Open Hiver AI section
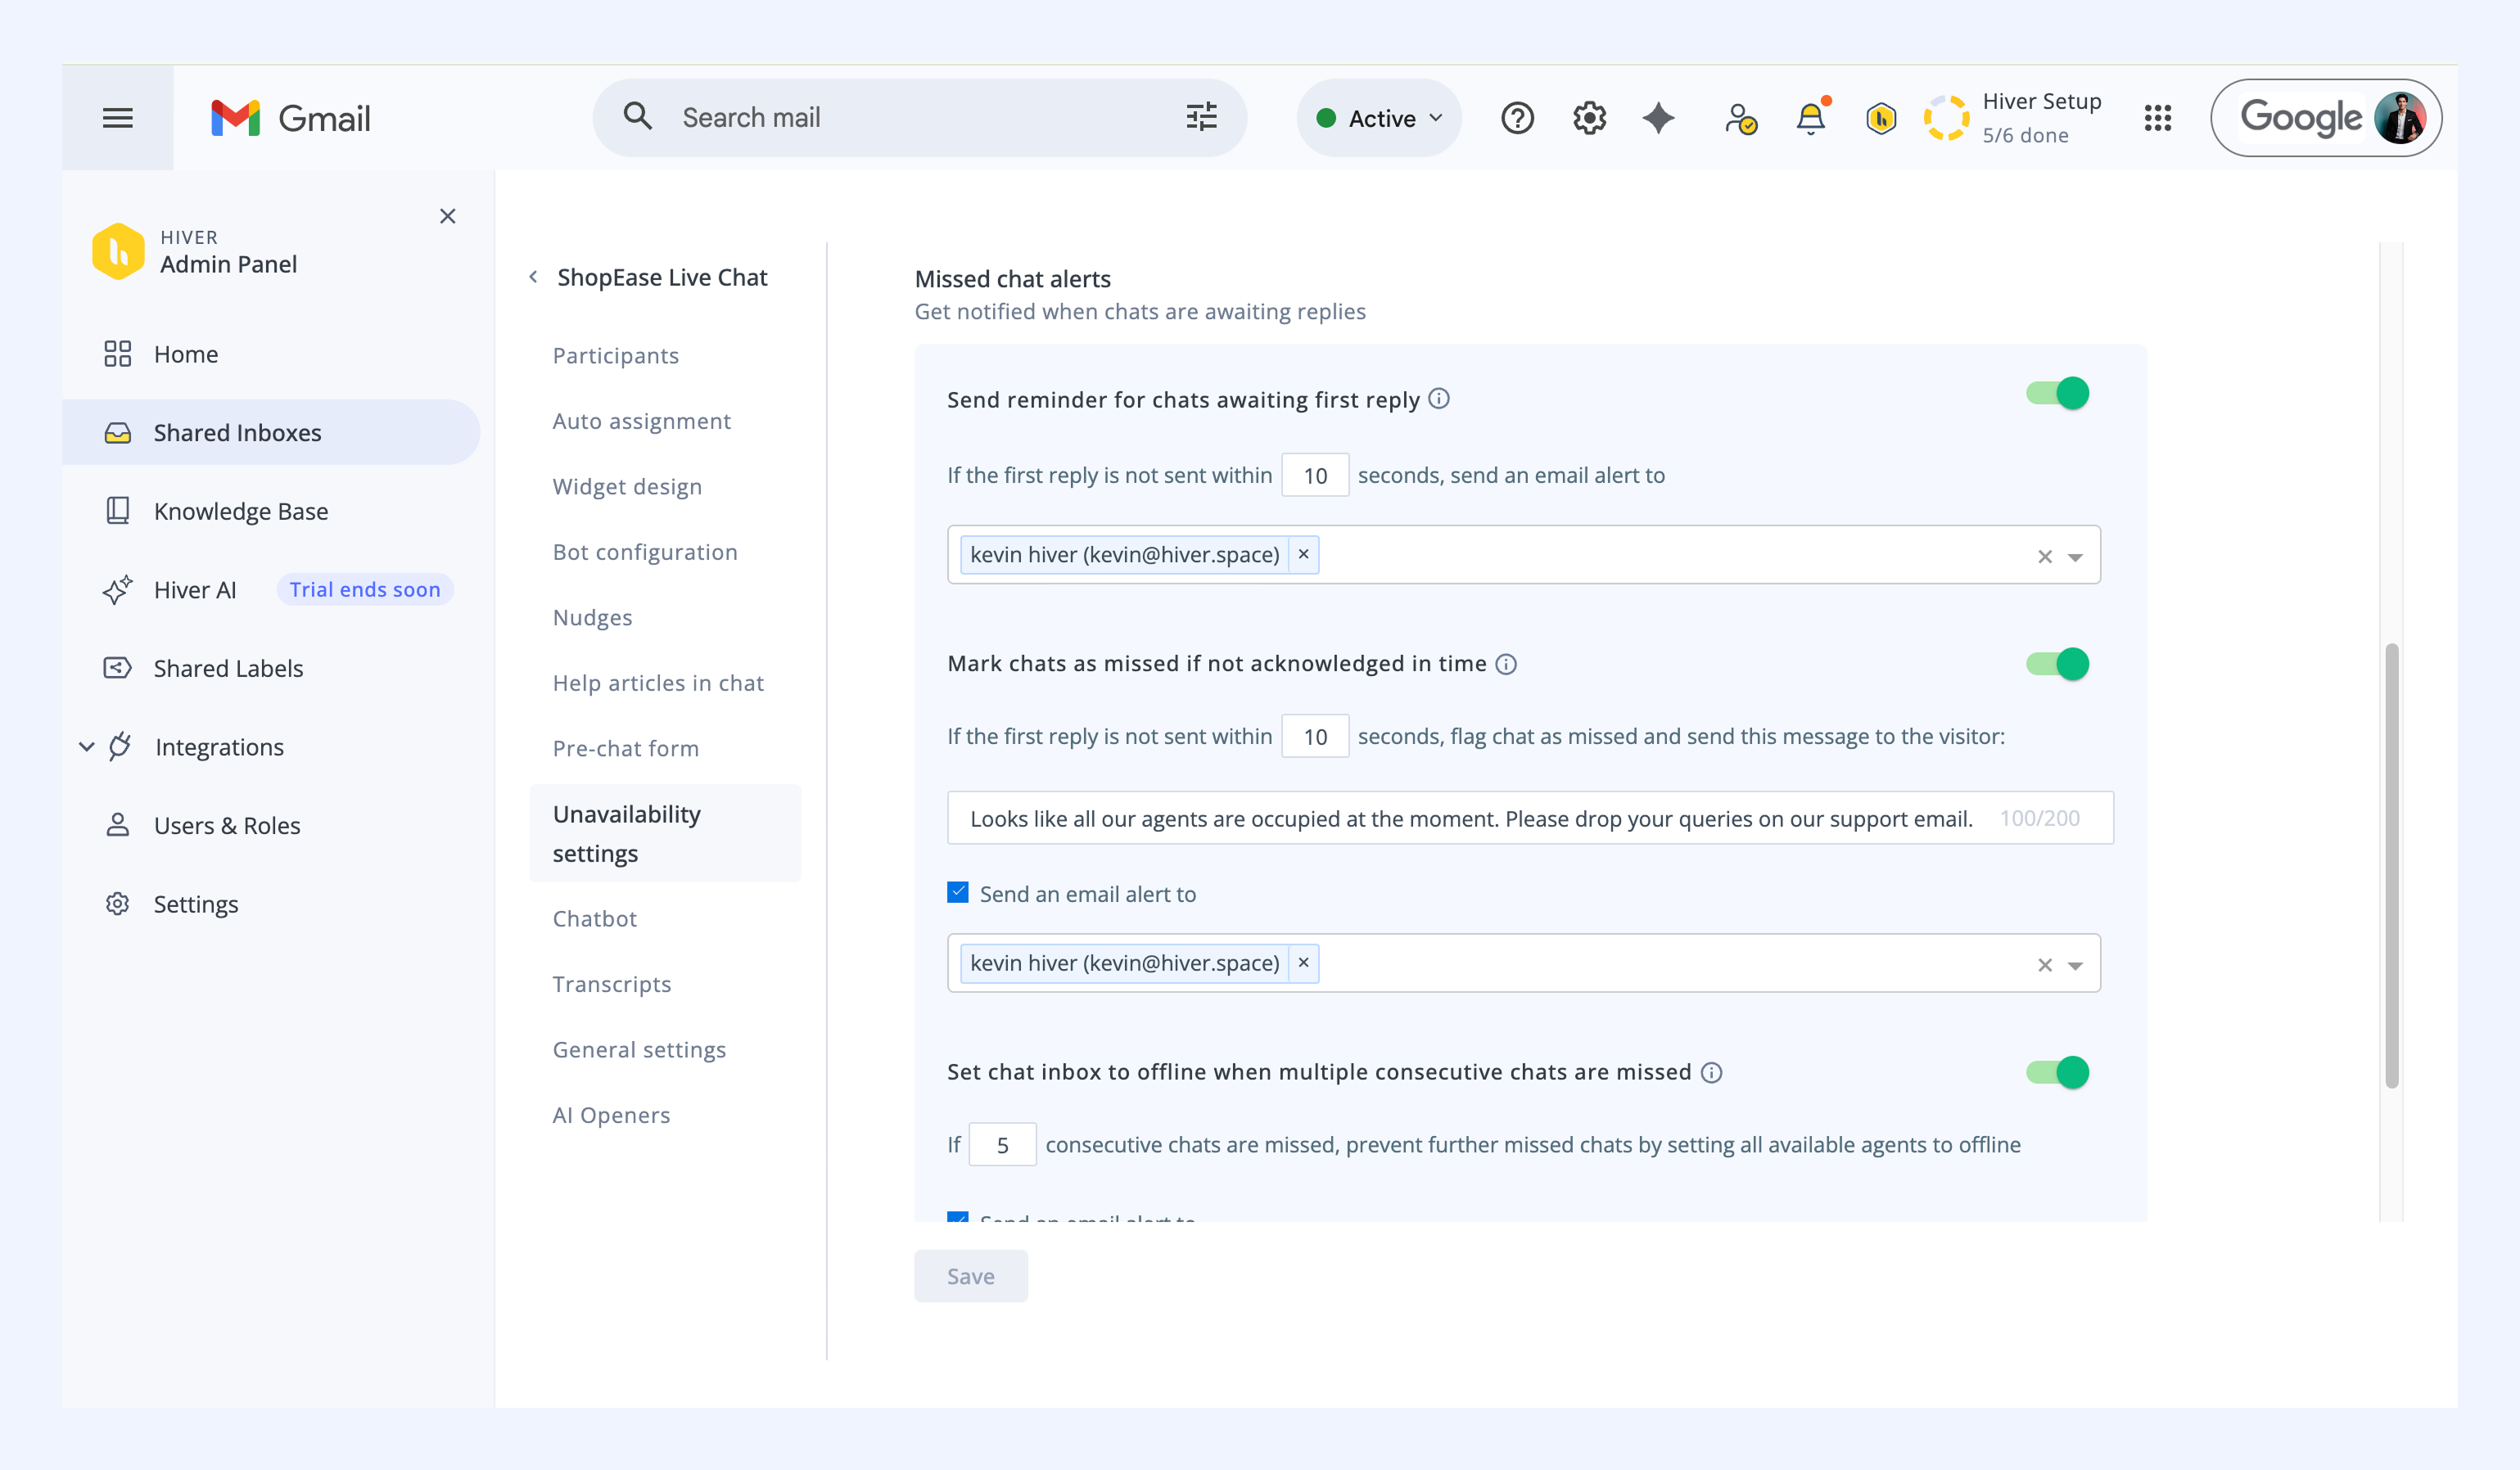Image resolution: width=2520 pixels, height=1470 pixels. tap(195, 590)
